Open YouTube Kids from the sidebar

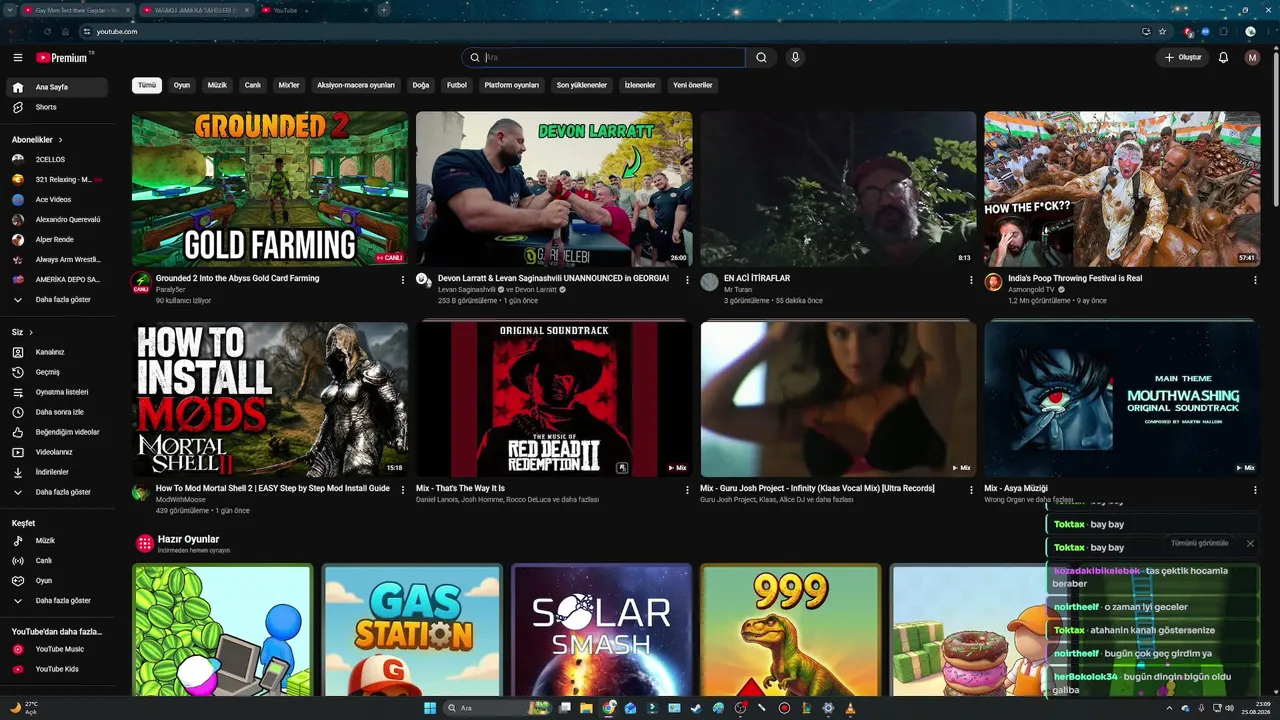(59, 670)
